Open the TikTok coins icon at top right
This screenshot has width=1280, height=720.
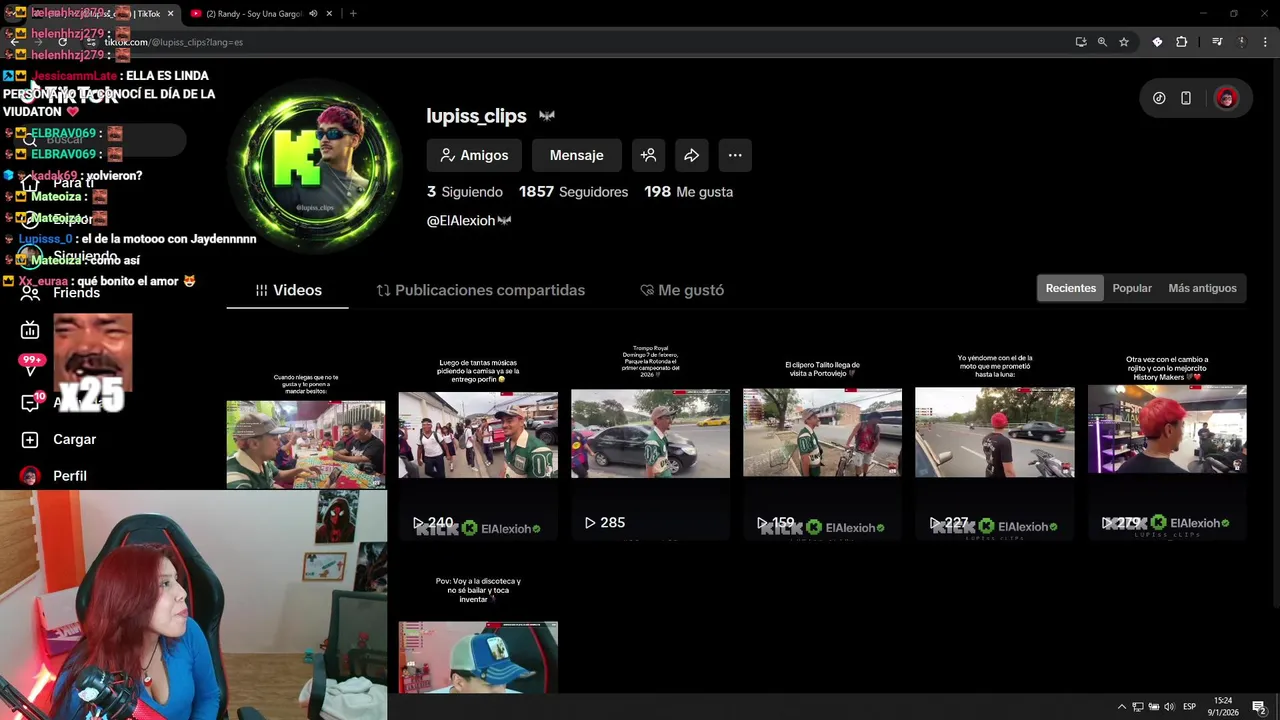click(1159, 98)
